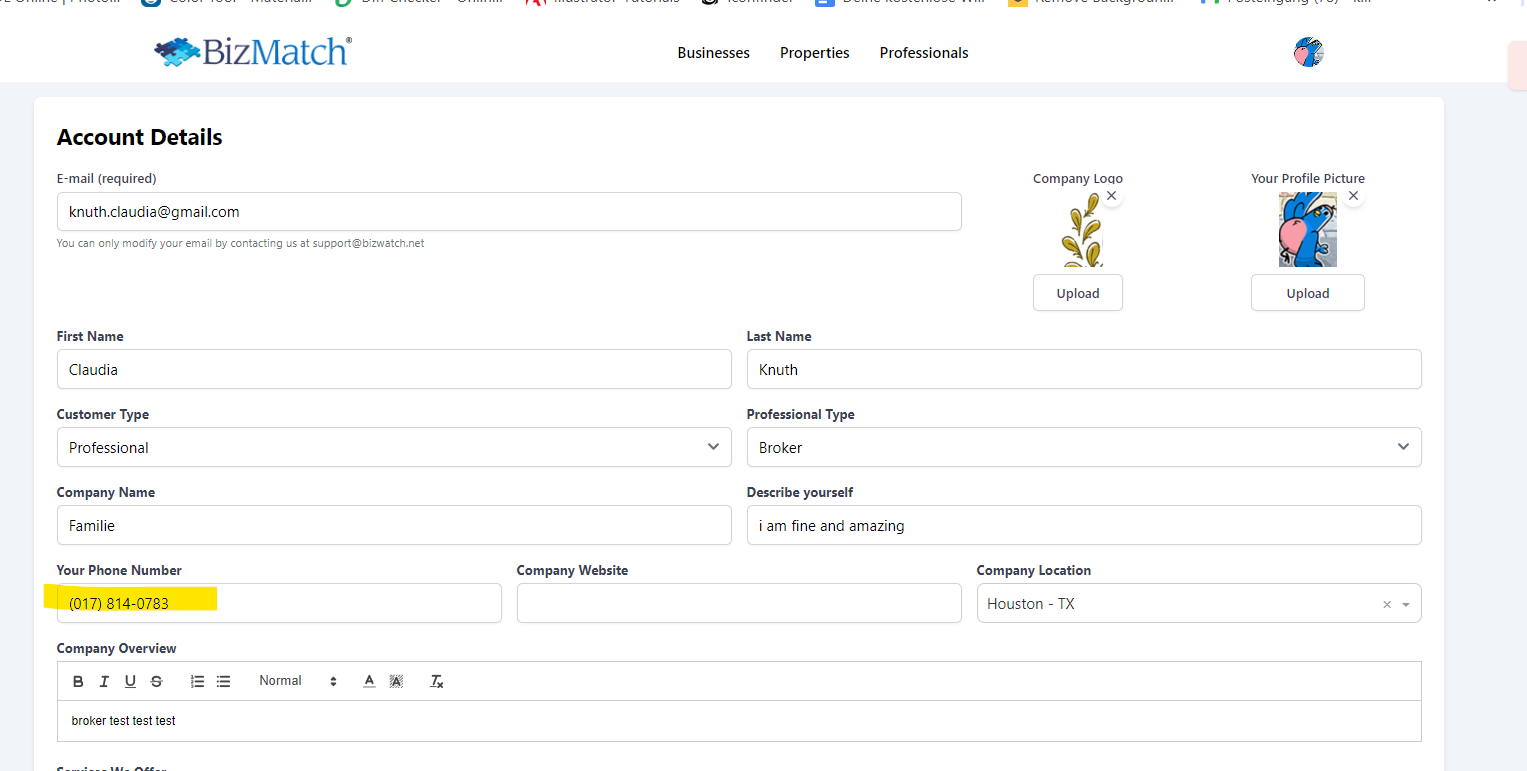
Task: Enable strikethrough in the overview editor
Action: click(156, 681)
